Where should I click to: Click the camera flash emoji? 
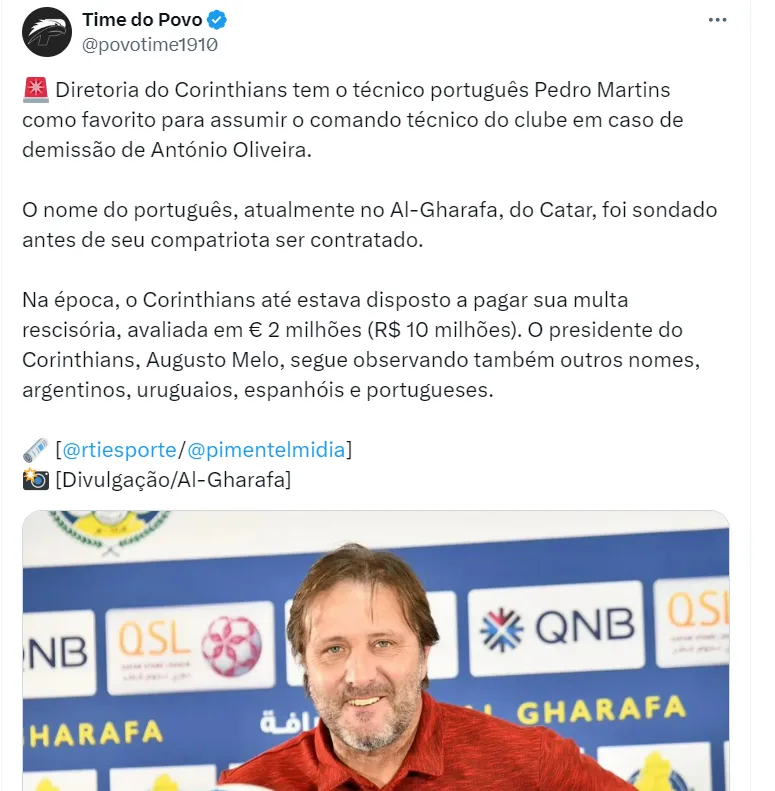[36, 480]
